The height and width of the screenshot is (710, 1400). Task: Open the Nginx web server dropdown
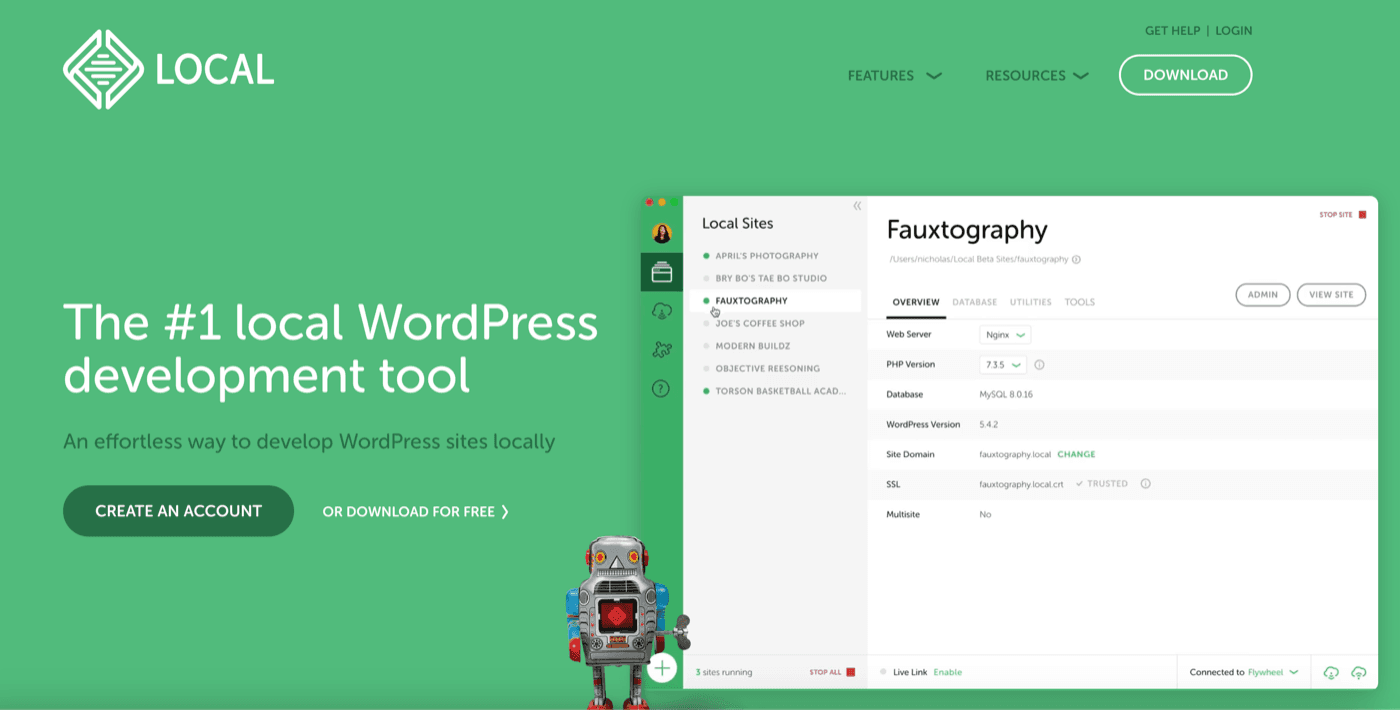click(x=1005, y=335)
